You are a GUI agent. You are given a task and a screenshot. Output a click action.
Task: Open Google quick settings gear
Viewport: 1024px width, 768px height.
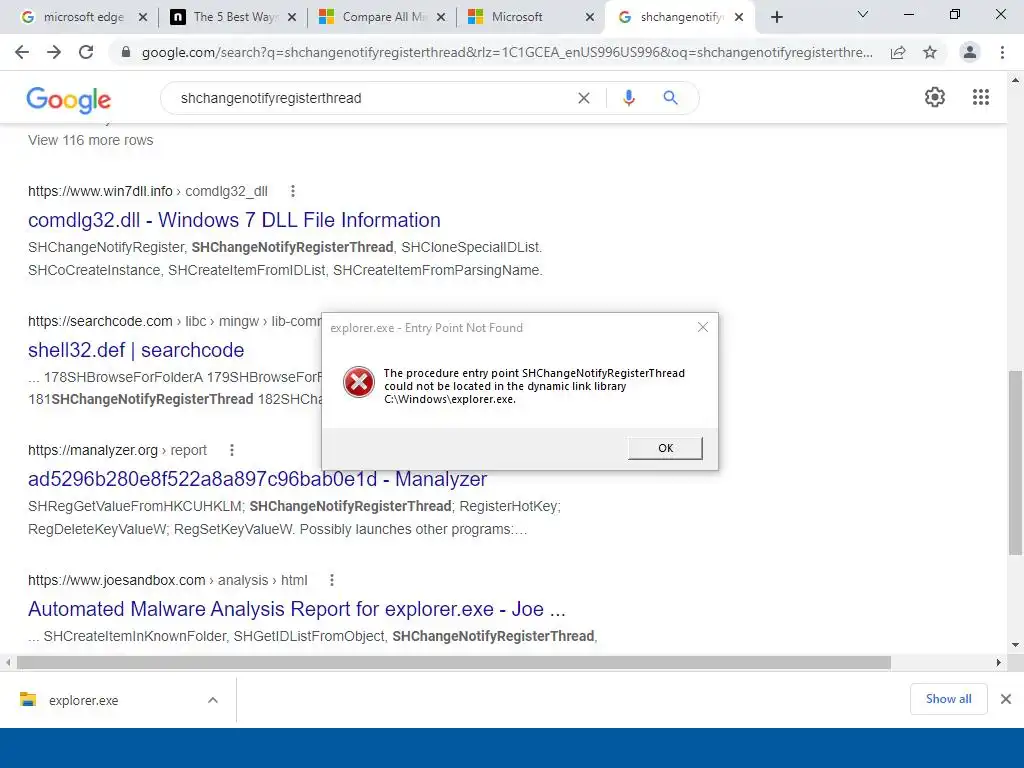[935, 97]
